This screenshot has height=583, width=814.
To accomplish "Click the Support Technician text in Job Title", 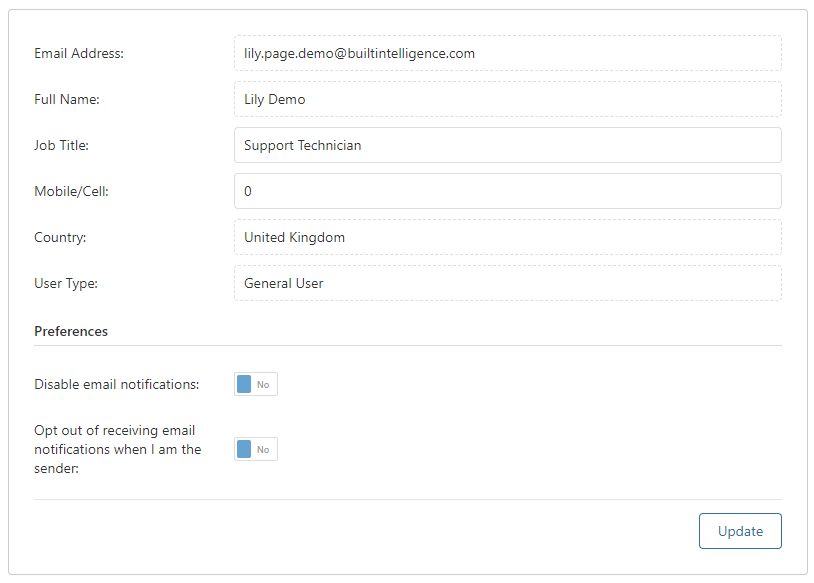I will click(303, 146).
